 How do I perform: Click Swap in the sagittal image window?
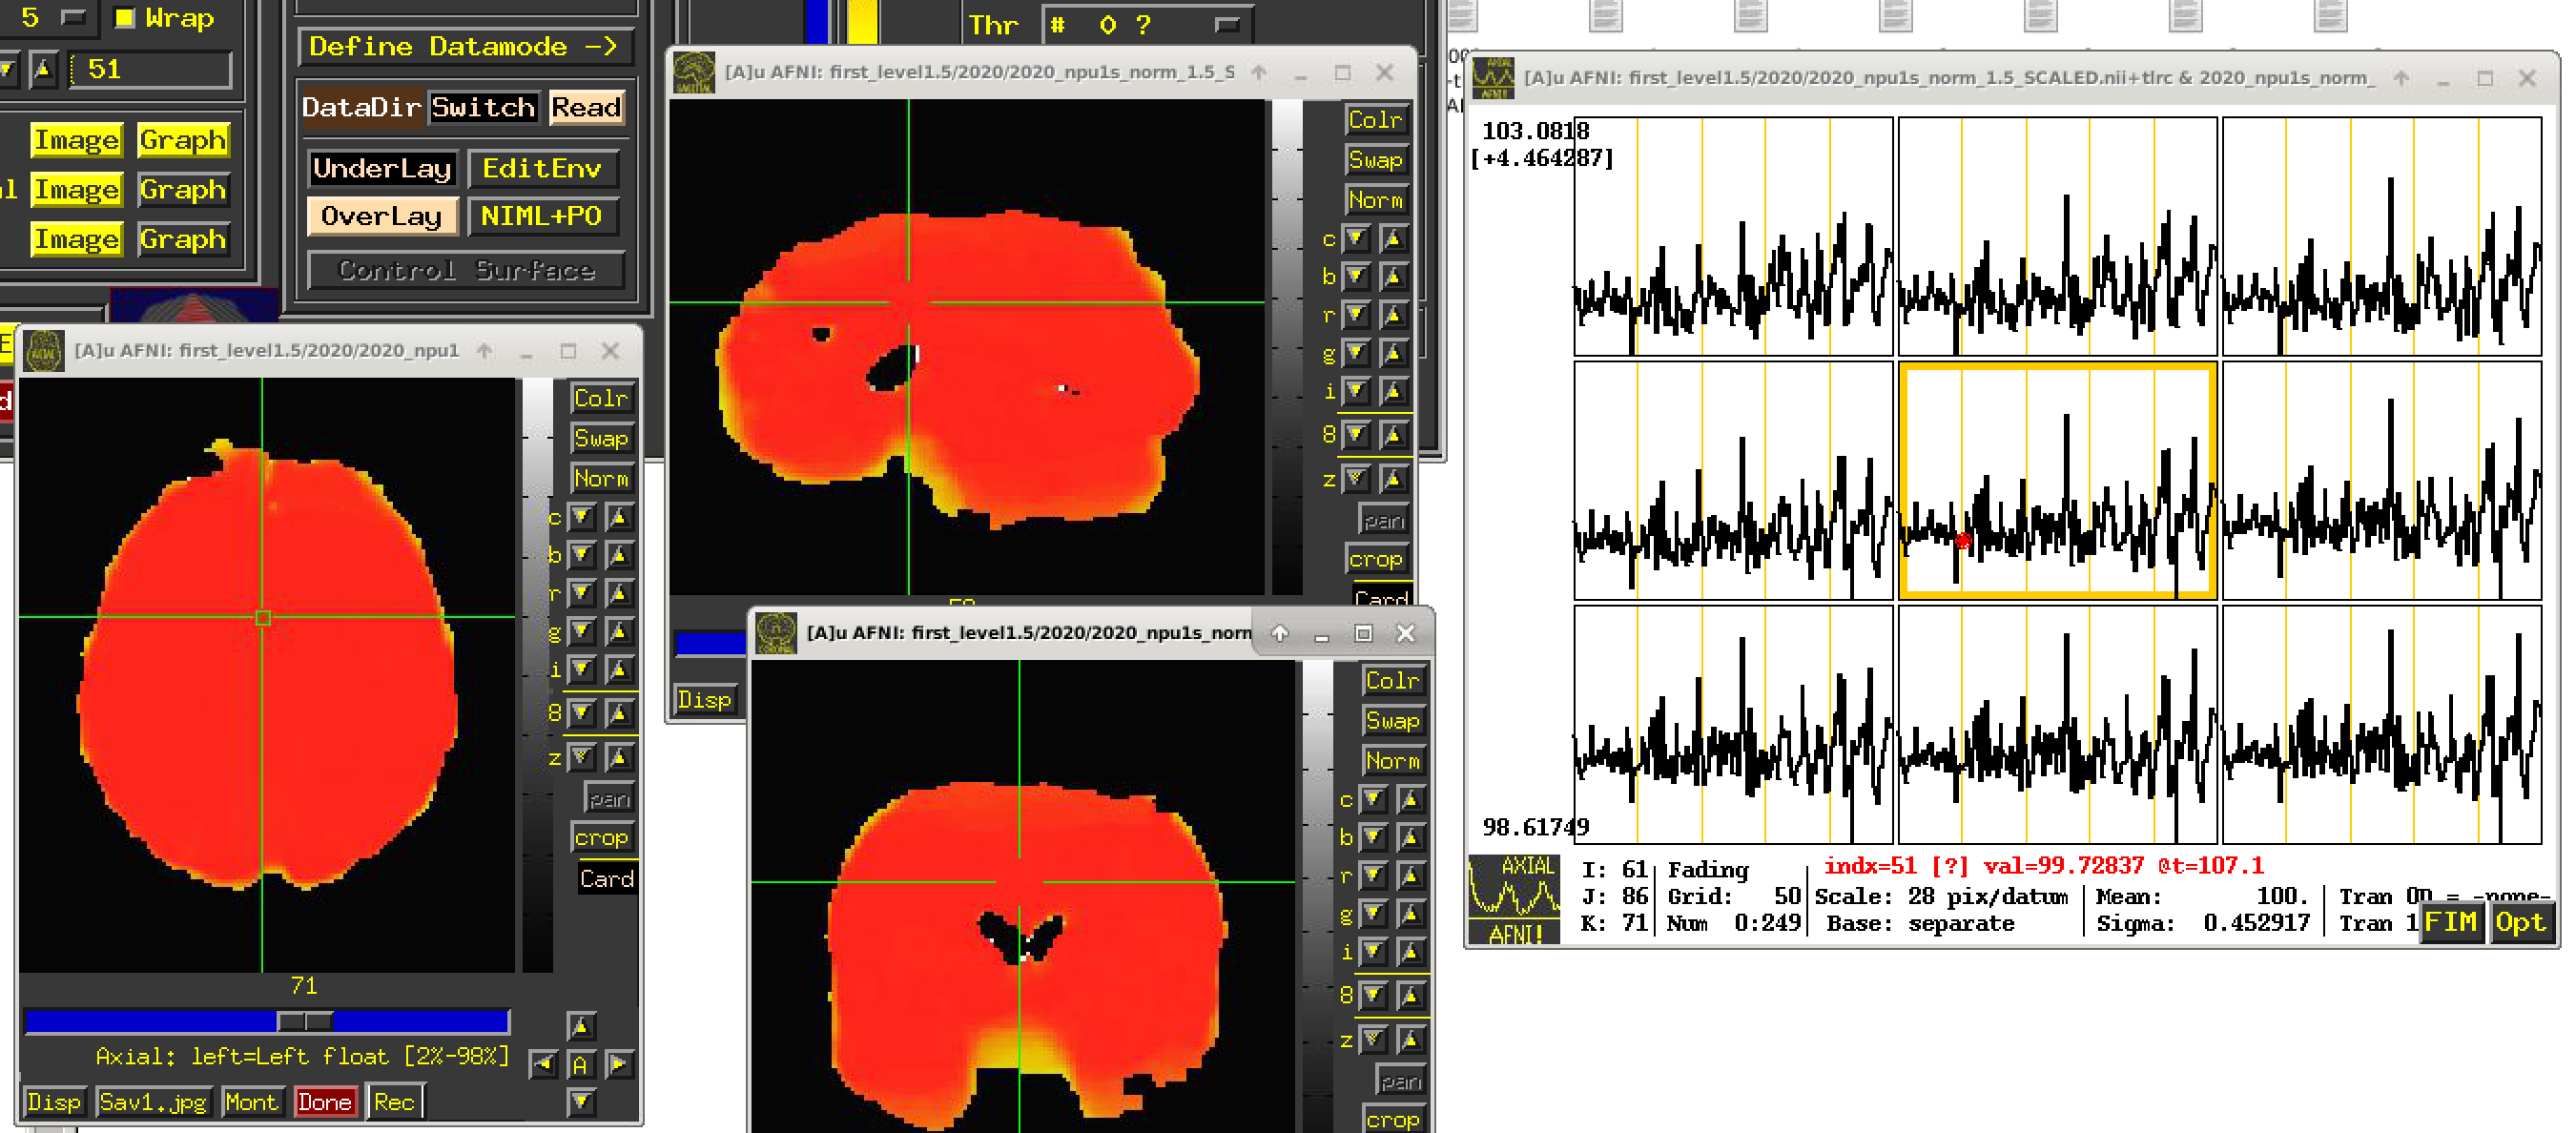[x=1375, y=160]
